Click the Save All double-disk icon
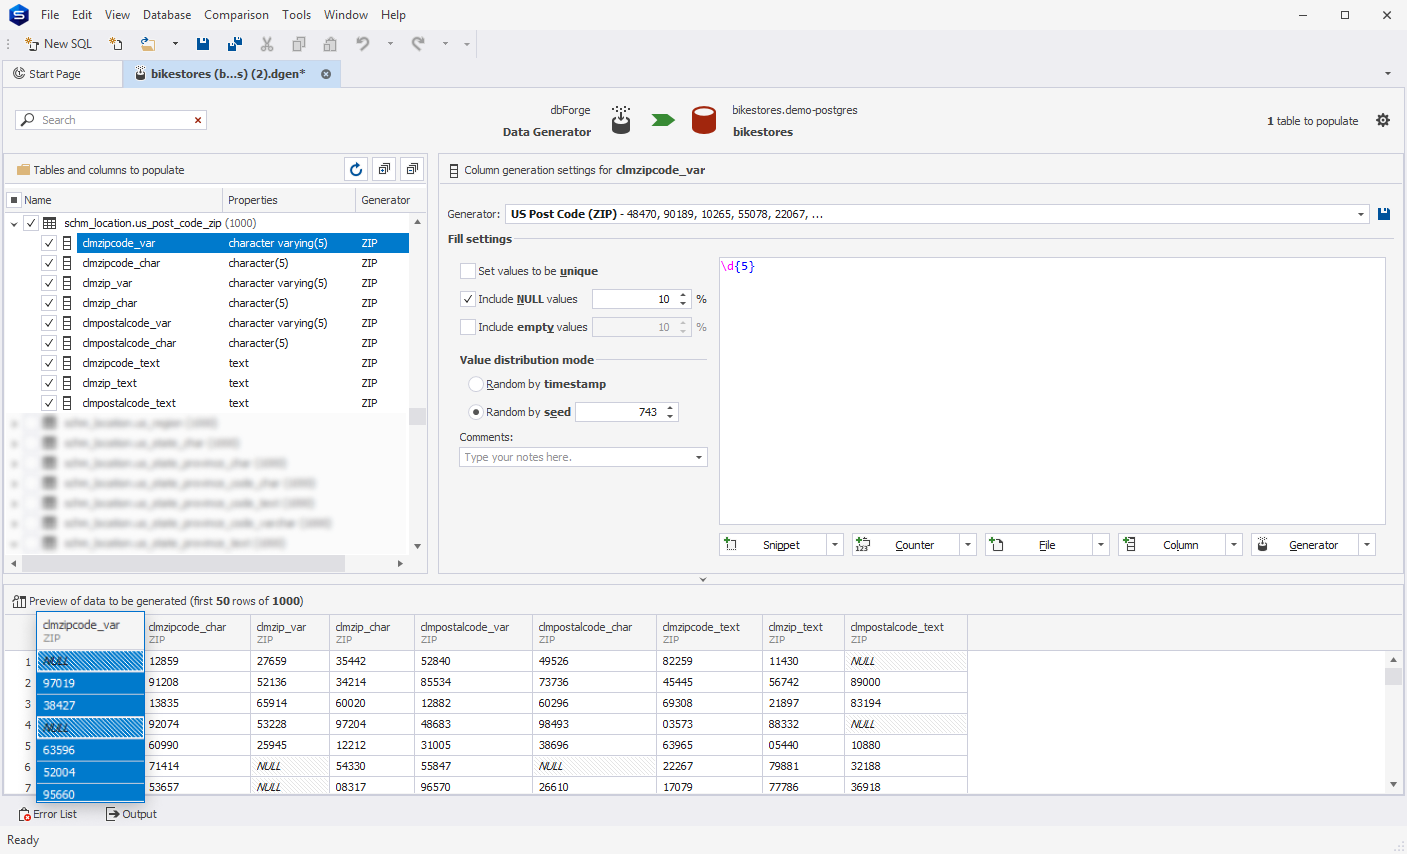 tap(235, 44)
